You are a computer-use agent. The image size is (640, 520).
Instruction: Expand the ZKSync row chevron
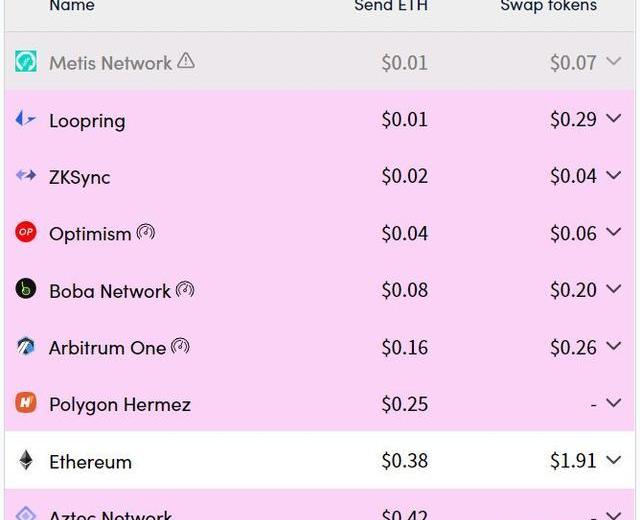coord(614,176)
